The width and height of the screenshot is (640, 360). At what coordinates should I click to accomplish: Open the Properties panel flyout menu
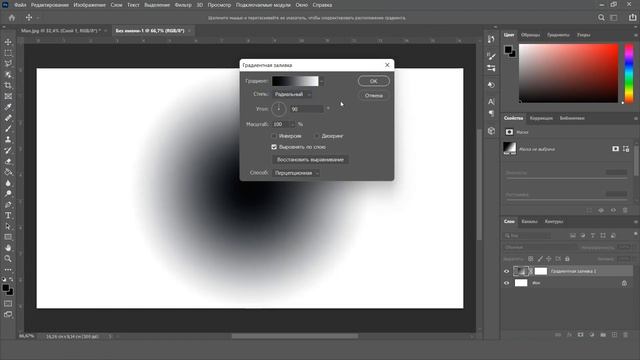click(636, 118)
